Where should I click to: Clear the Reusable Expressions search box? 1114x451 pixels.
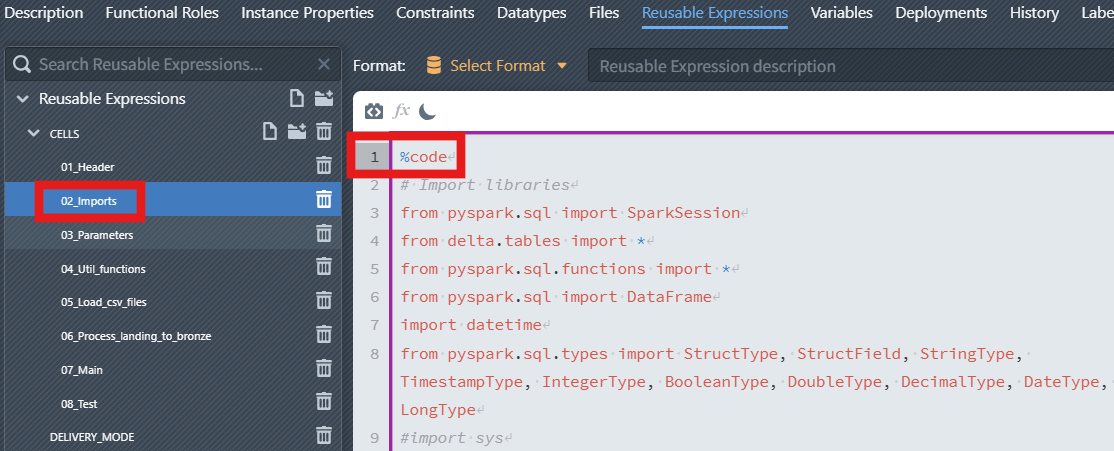(x=324, y=64)
